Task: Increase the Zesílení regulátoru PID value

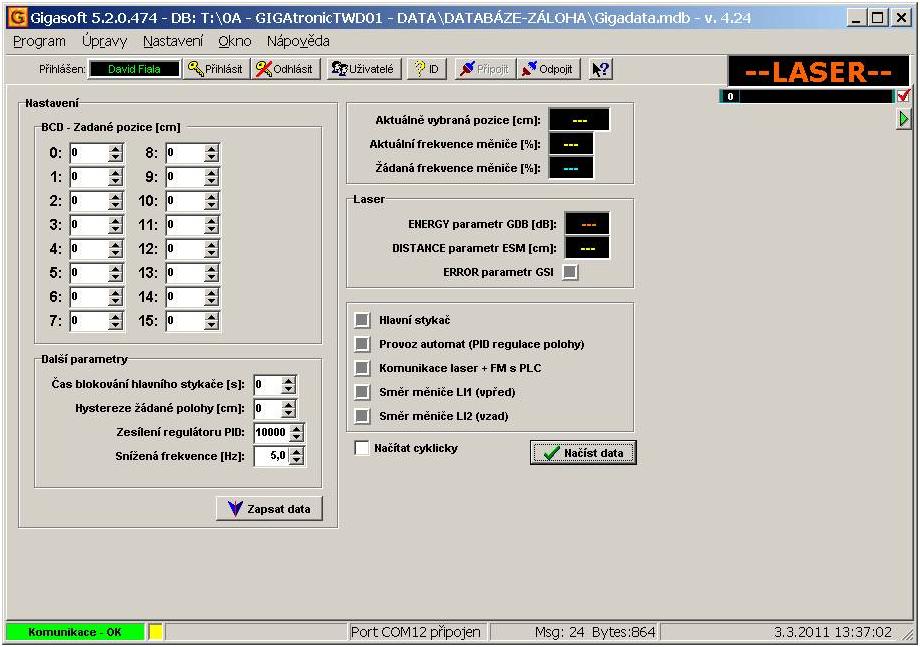Action: point(296,427)
